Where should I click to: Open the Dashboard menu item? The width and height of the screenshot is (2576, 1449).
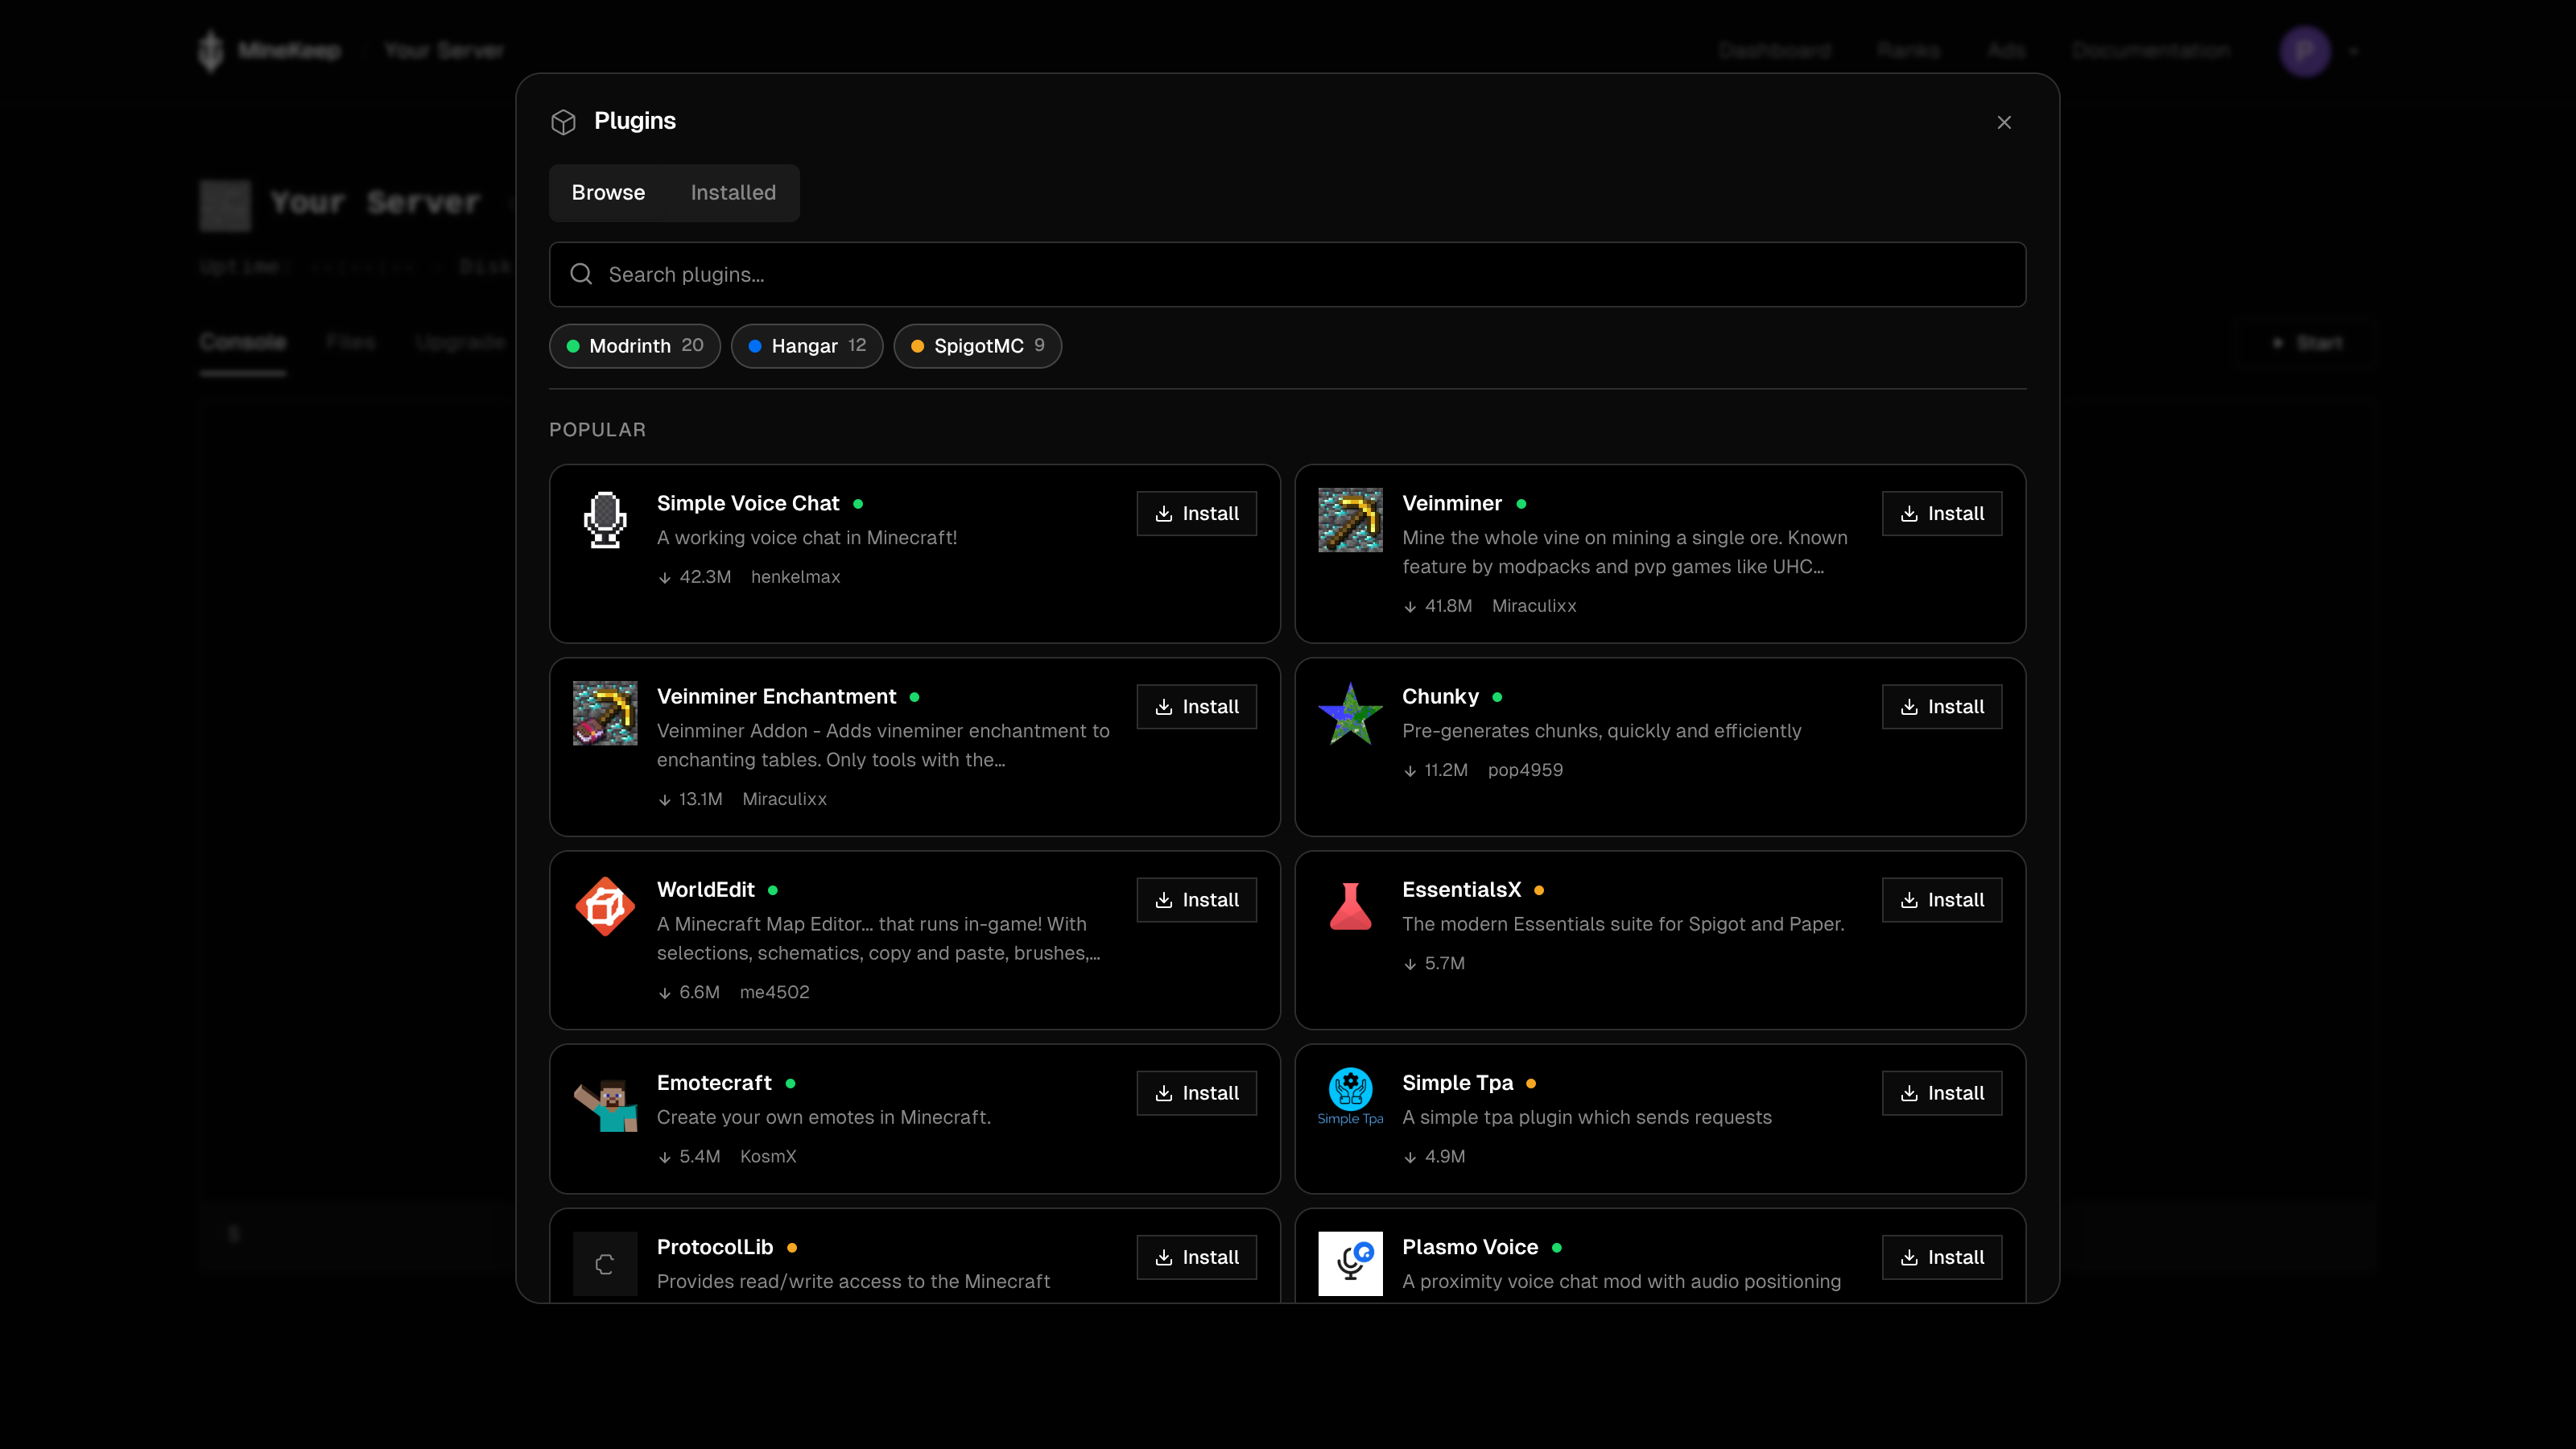pos(1775,50)
